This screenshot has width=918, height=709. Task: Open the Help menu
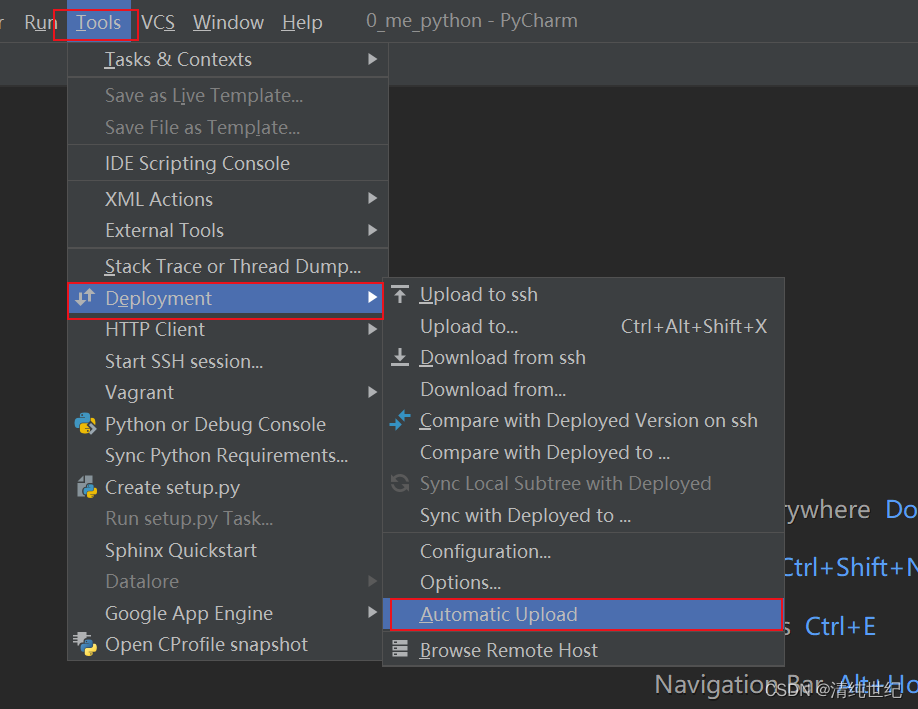302,22
